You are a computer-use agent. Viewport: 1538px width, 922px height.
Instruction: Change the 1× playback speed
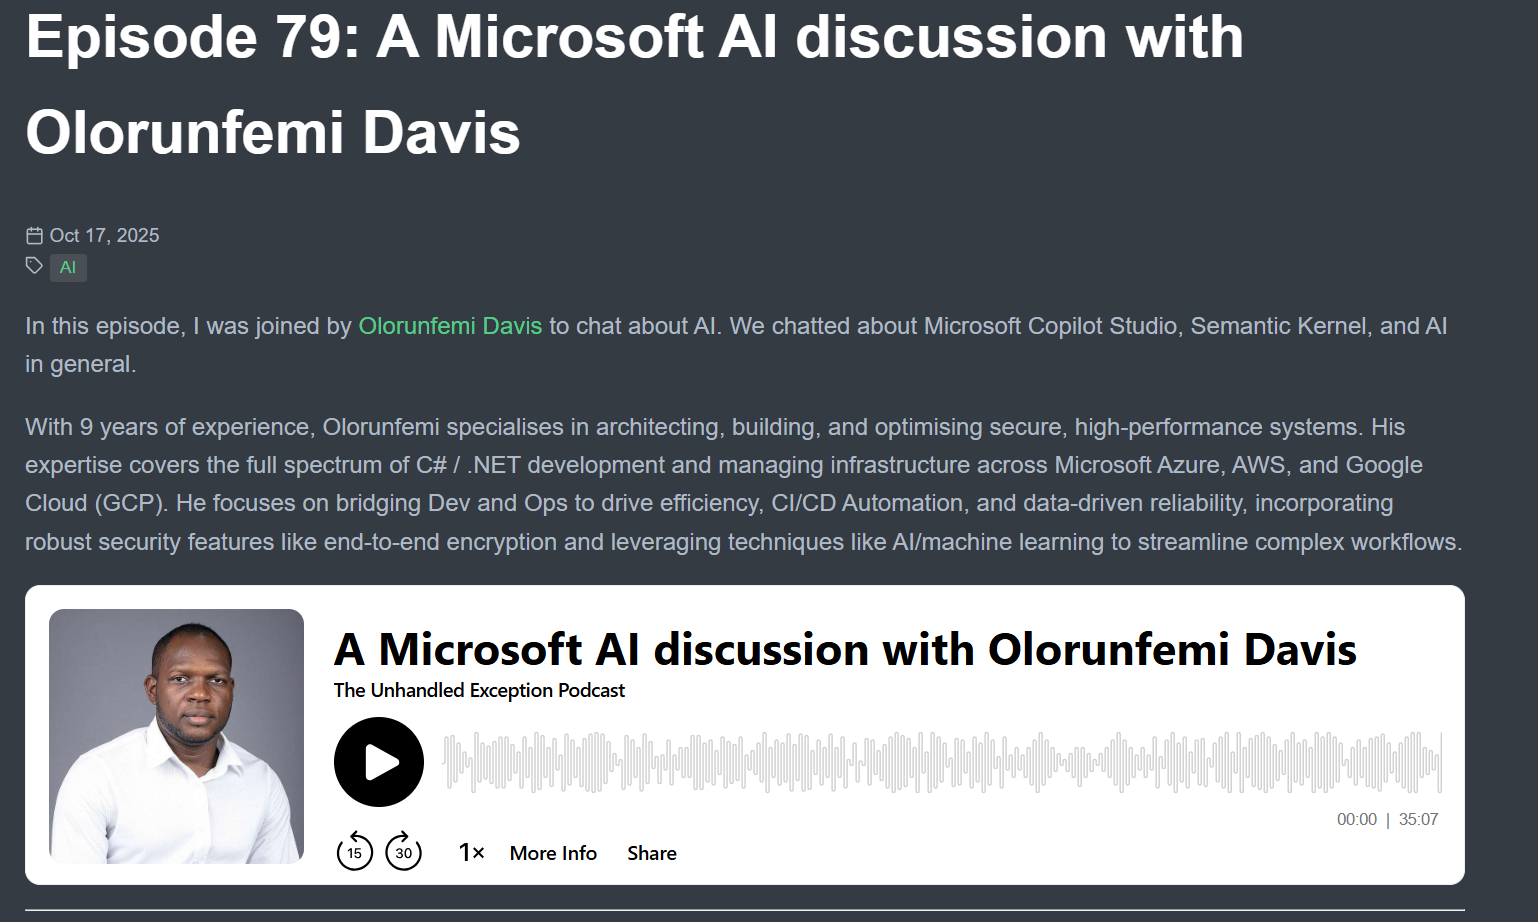pyautogui.click(x=471, y=853)
